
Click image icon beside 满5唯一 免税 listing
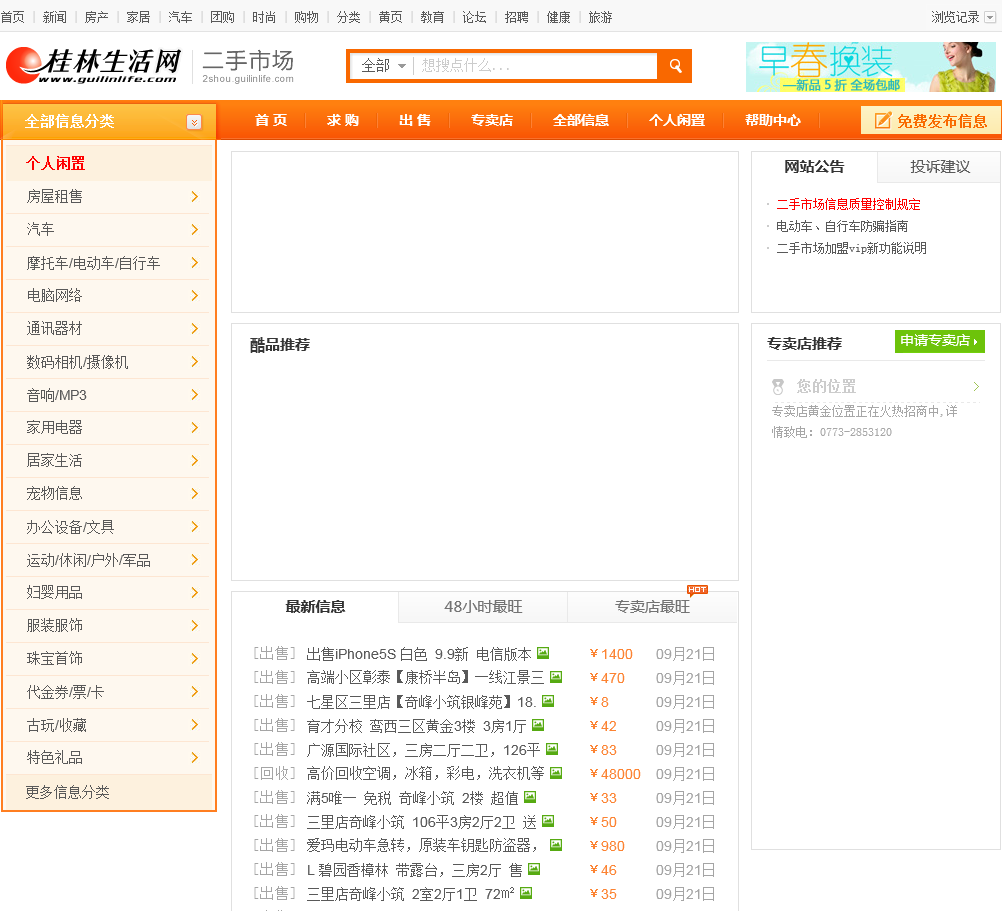click(530, 797)
